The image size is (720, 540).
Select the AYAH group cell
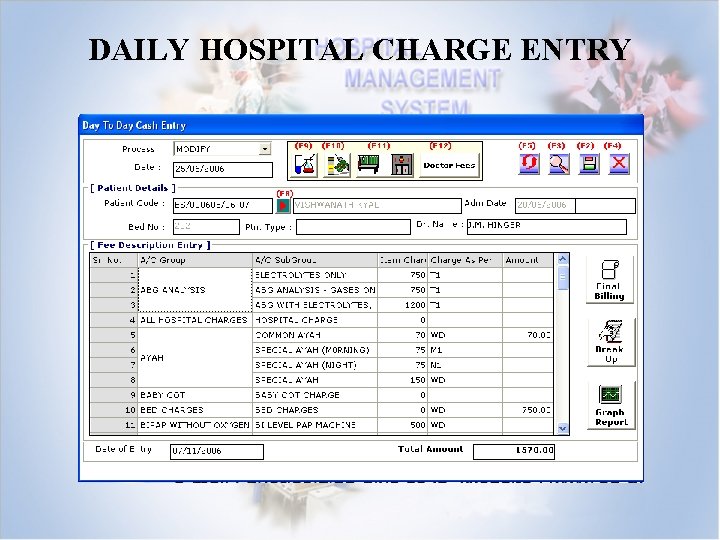[195, 358]
